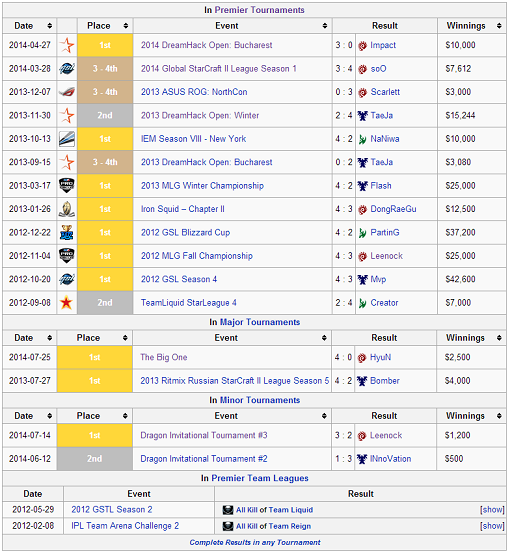The height and width of the screenshot is (554, 510).
Task: Click DreamHack logo in 2013-11-30 row
Action: (67, 116)
